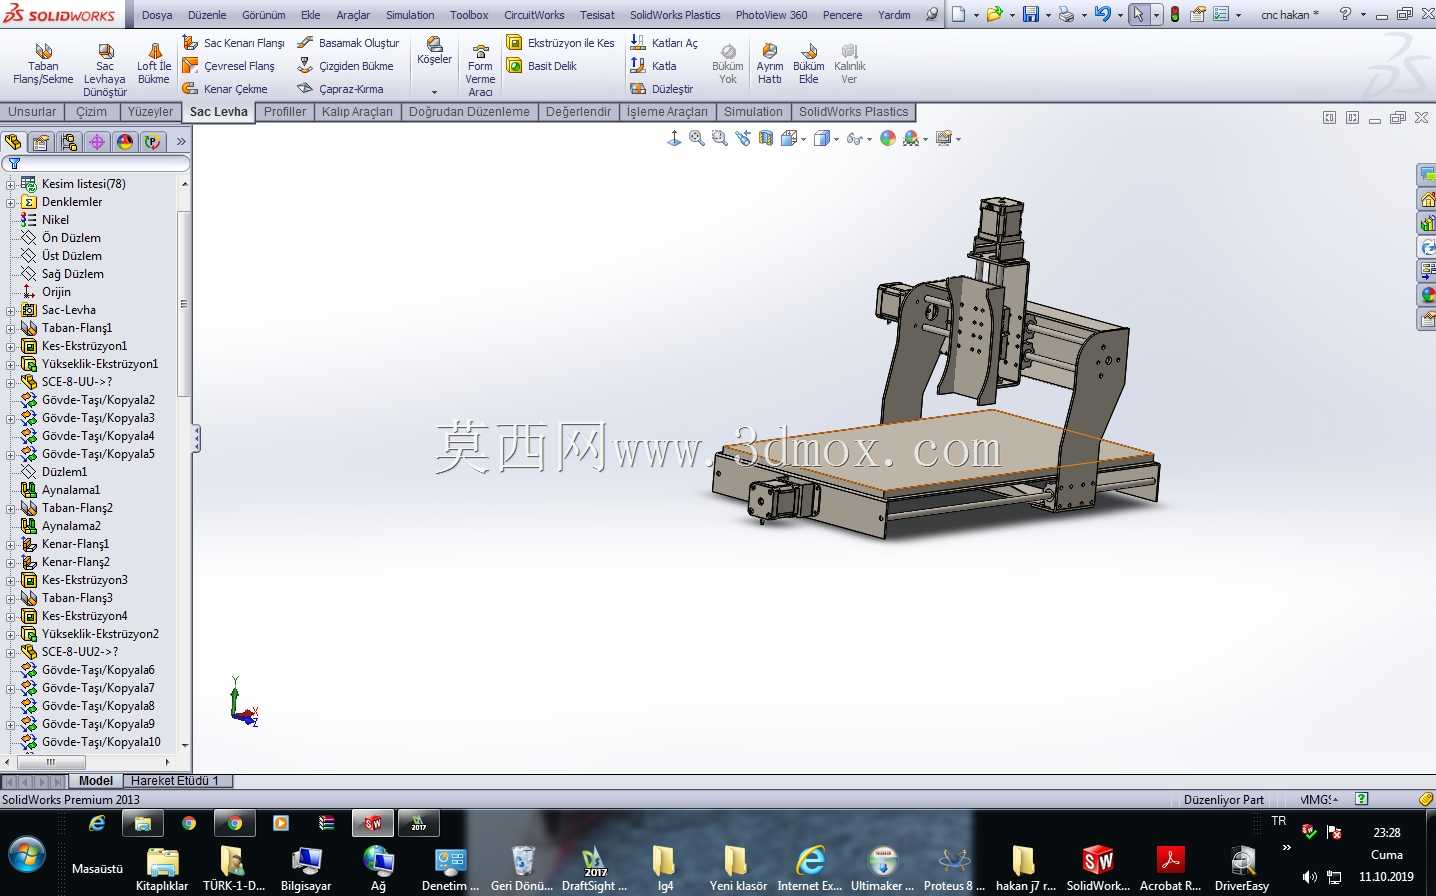Image resolution: width=1436 pixels, height=896 pixels.
Task: Expand the Kesim listesi(78) node
Action: [11, 184]
